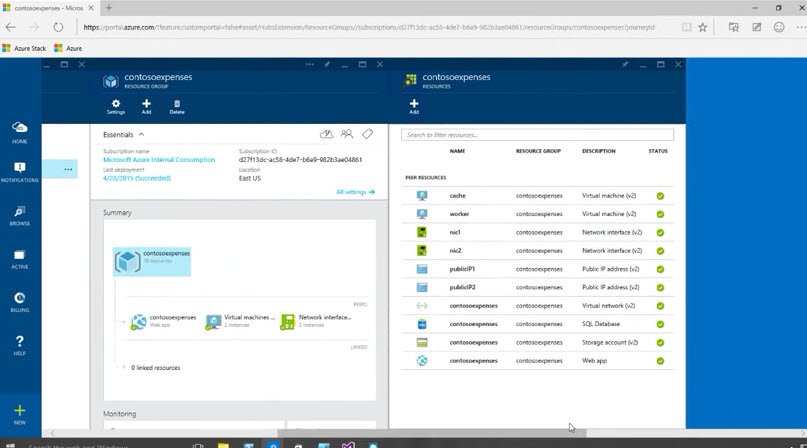The image size is (807, 448).
Task: Open Billing in the sidebar
Action: click(x=20, y=302)
